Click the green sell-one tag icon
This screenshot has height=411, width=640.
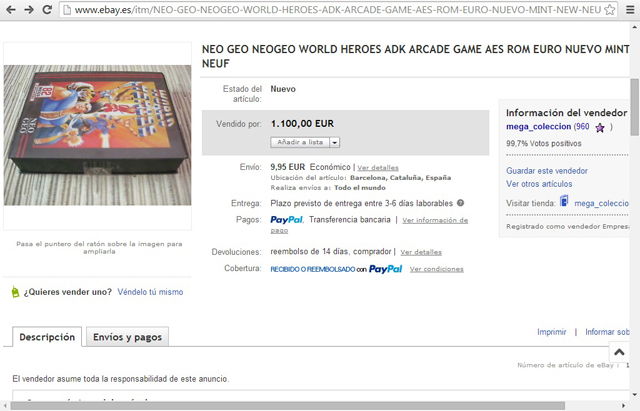pyautogui.click(x=15, y=292)
